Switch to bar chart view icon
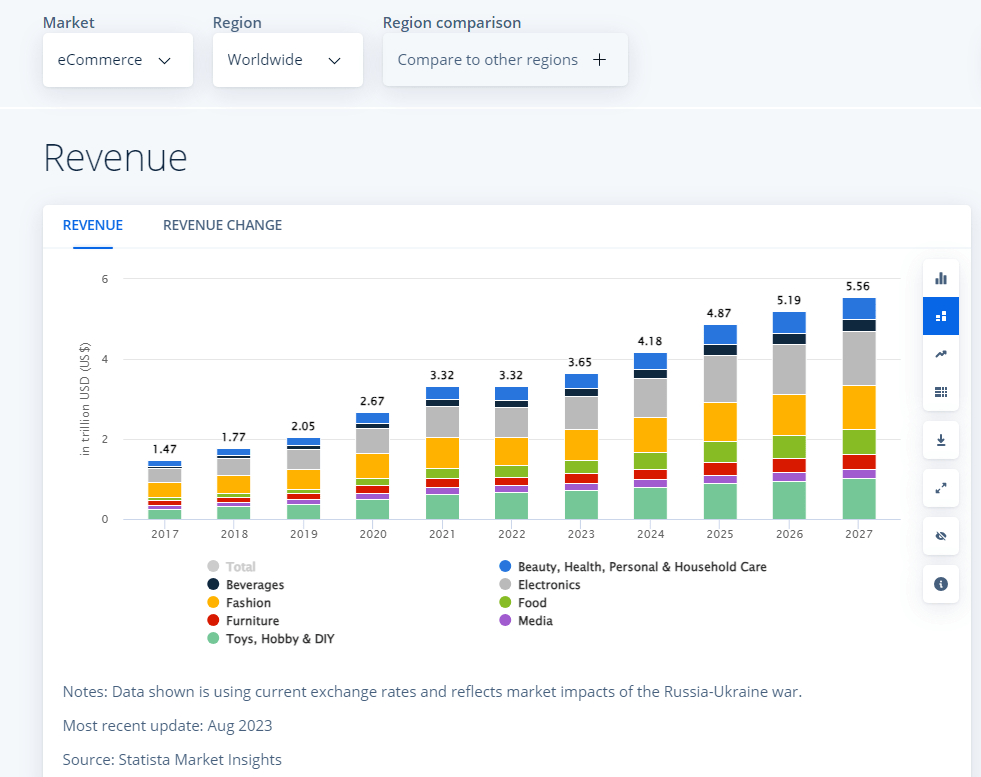Image resolution: width=981 pixels, height=777 pixels. [x=940, y=278]
